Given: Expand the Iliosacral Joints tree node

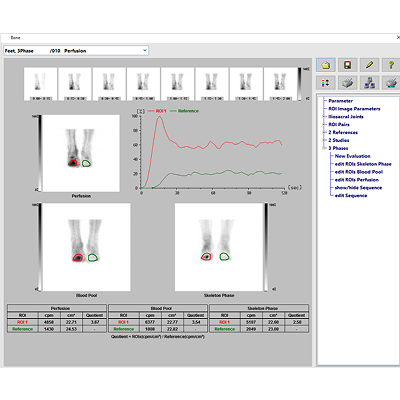Looking at the screenshot, I should coord(323,117).
